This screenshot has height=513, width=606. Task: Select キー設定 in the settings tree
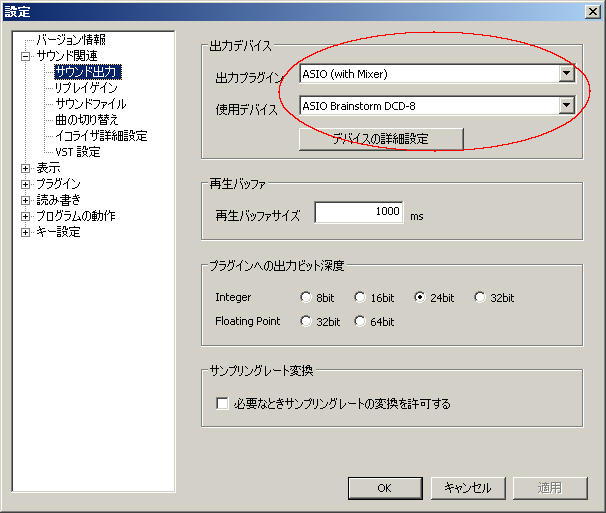click(x=58, y=232)
